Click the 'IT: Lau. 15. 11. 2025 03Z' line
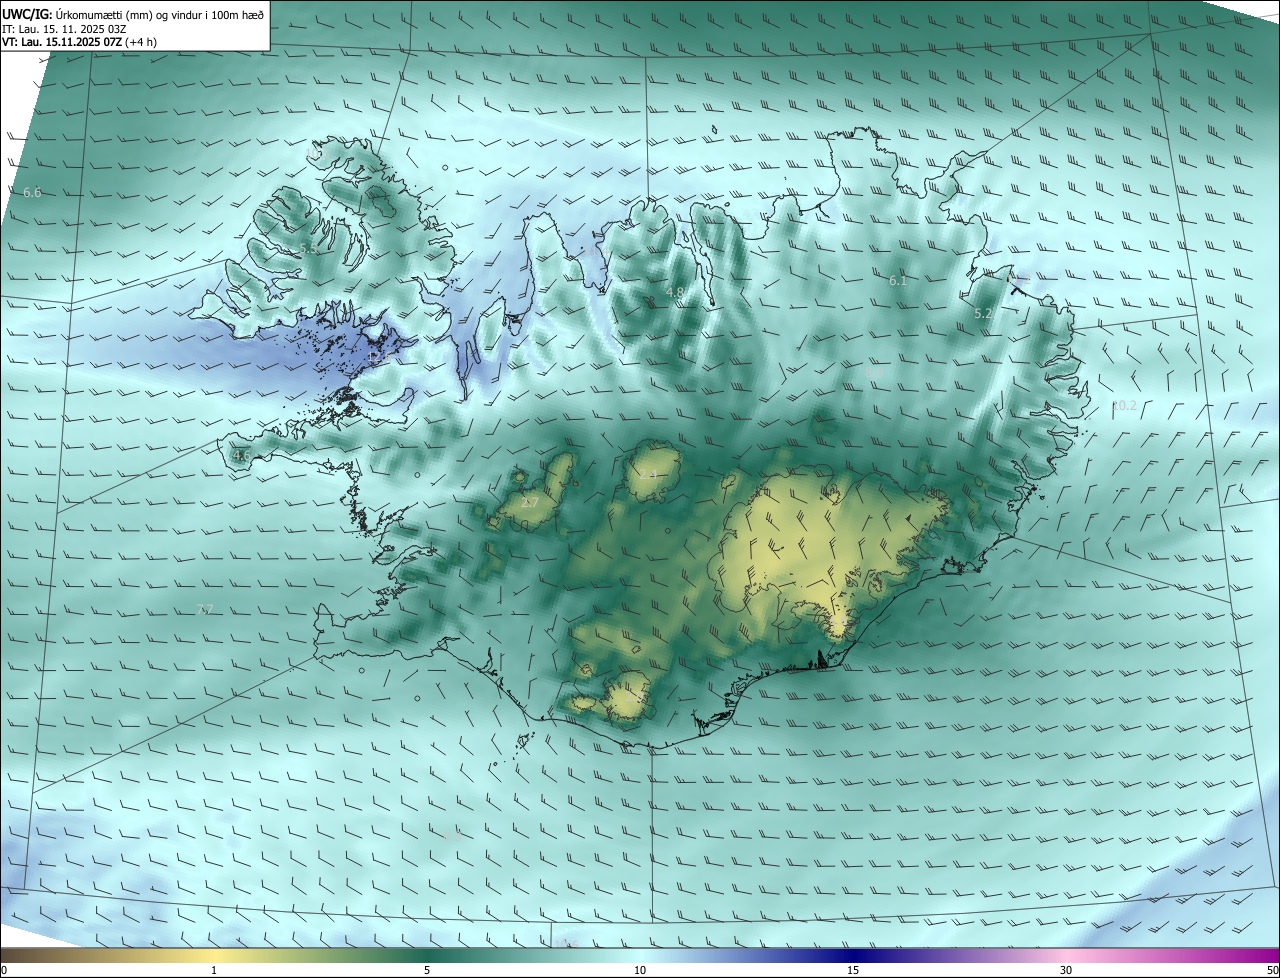The width and height of the screenshot is (1280, 978). pos(64,29)
